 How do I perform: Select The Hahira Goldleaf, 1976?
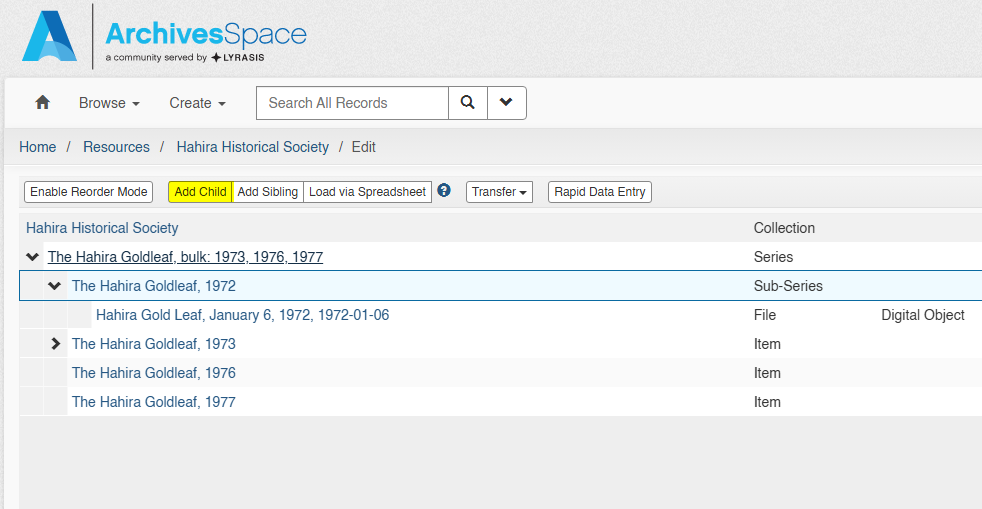[153, 373]
